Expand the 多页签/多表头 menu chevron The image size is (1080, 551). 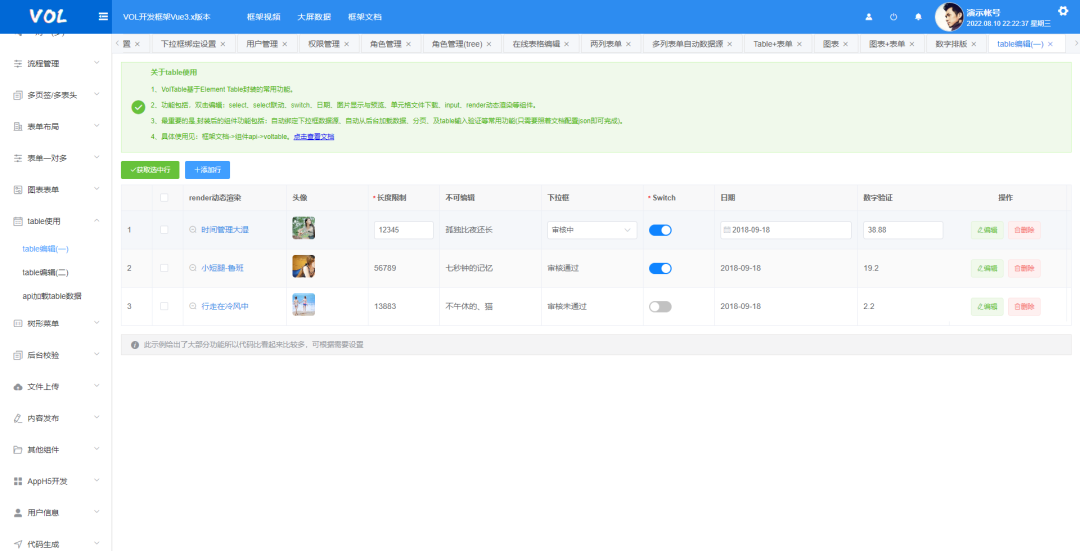click(96, 94)
